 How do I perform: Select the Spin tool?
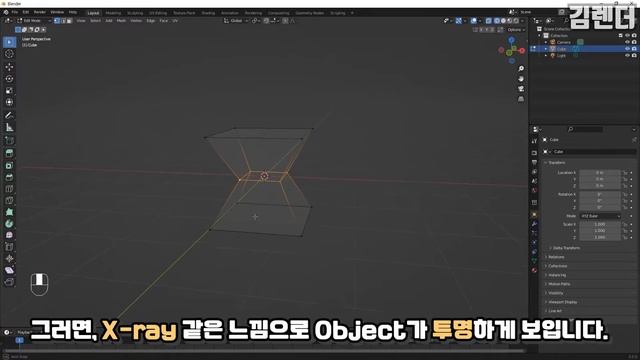[x=9, y=224]
